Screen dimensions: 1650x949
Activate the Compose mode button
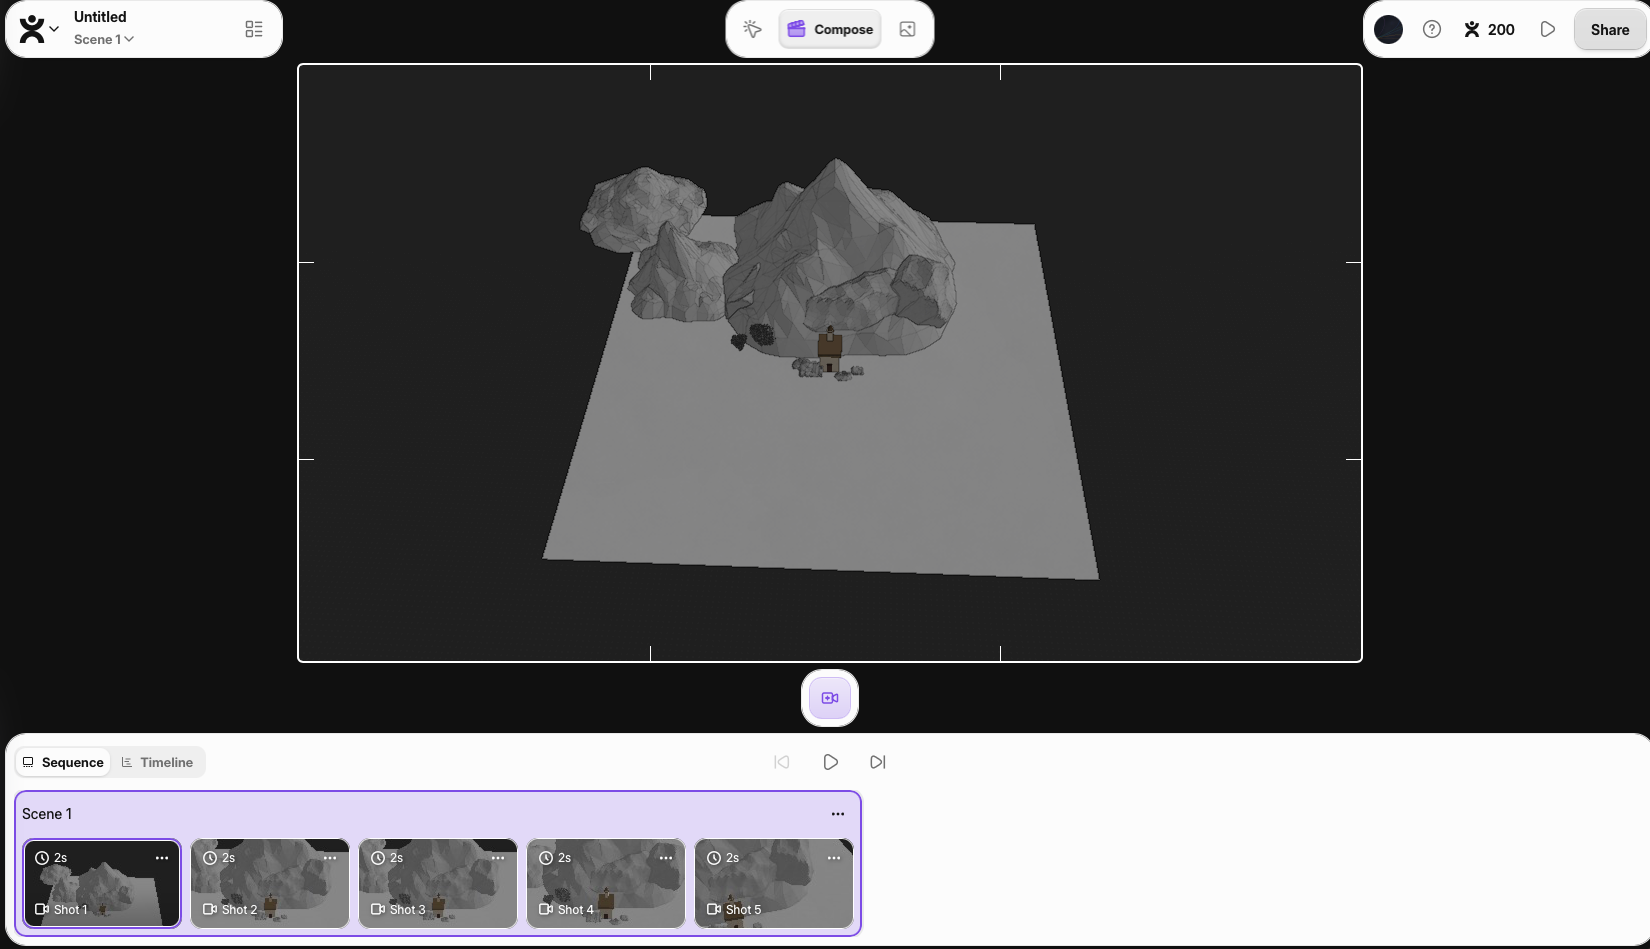coord(830,29)
